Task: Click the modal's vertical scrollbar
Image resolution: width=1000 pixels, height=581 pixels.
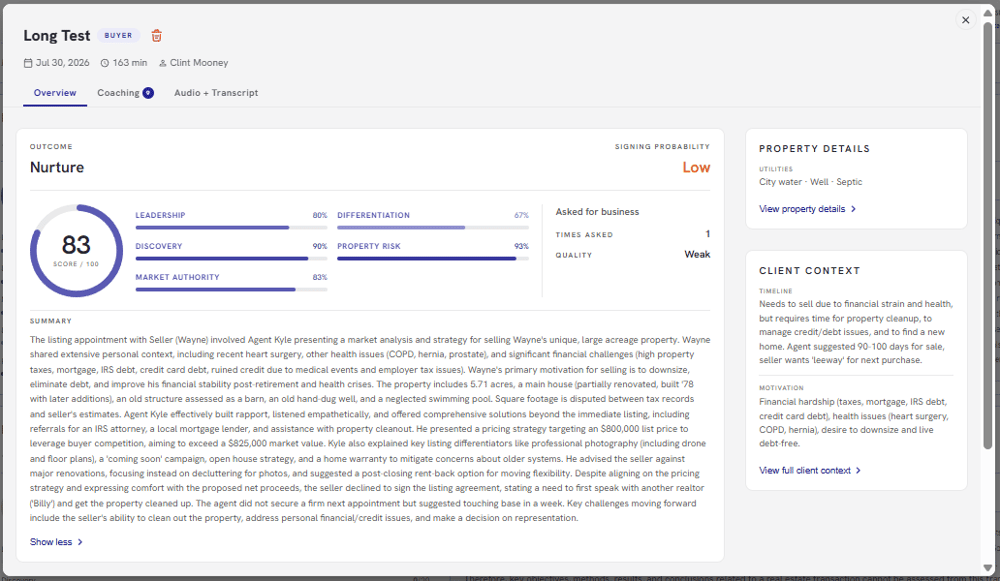Action: tap(987, 235)
